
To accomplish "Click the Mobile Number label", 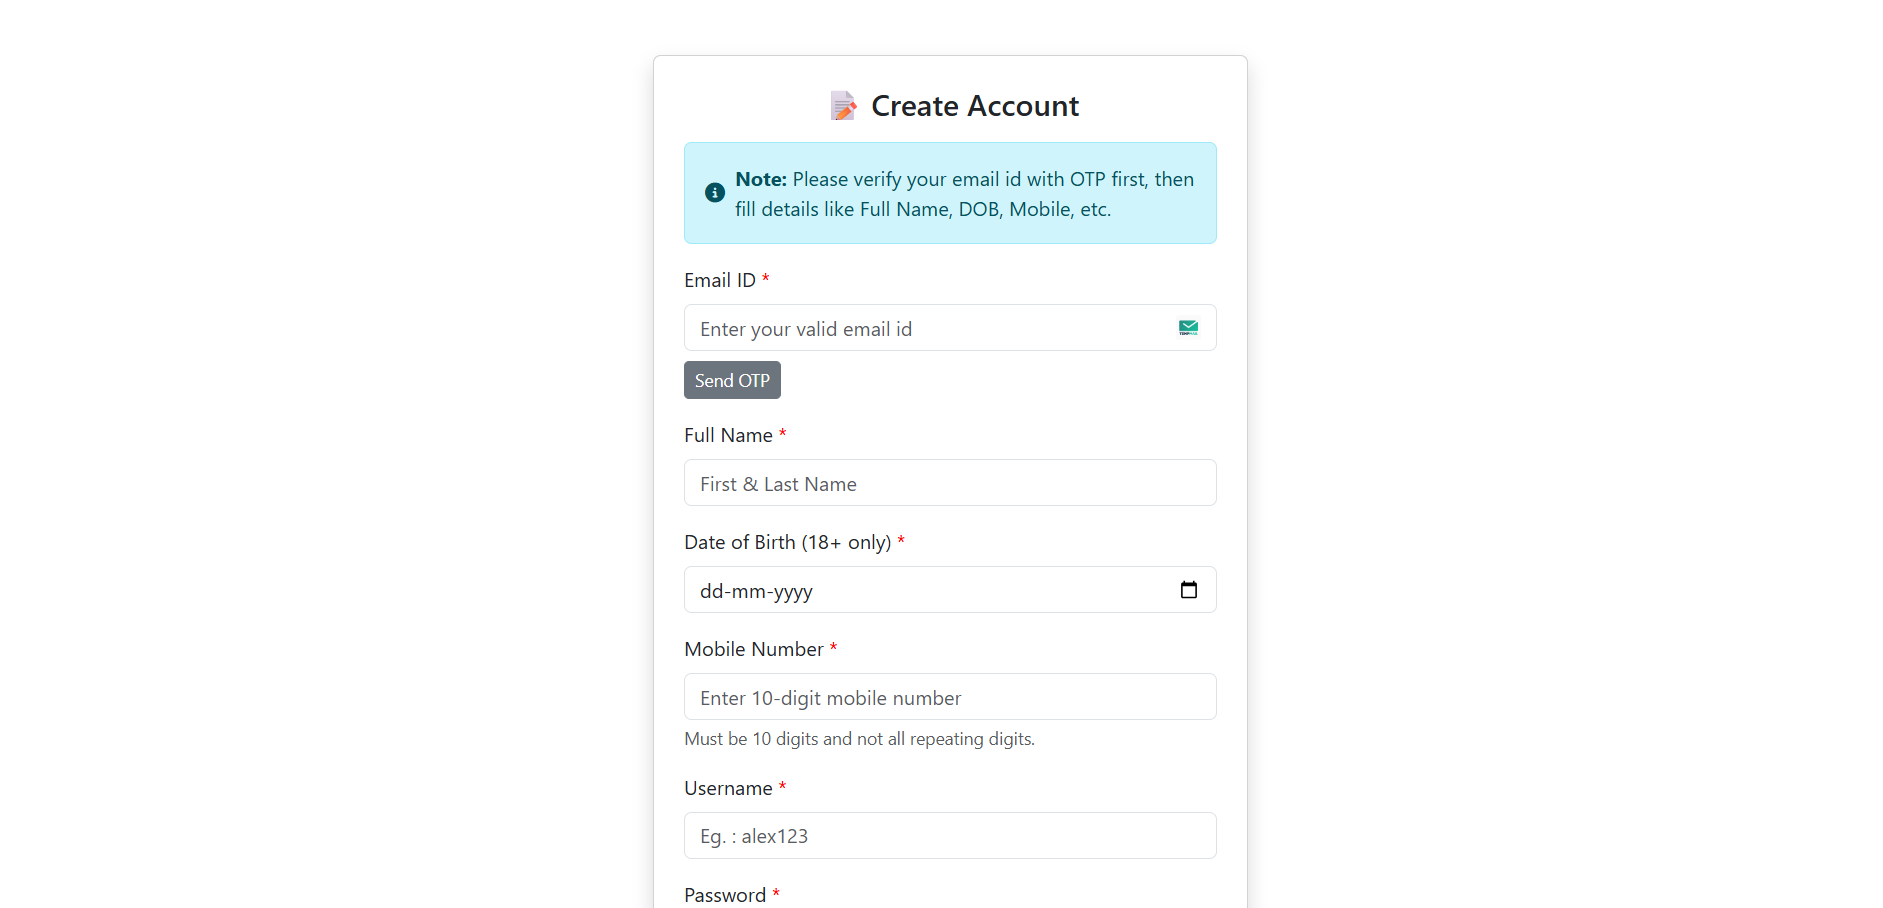I will [x=754, y=649].
